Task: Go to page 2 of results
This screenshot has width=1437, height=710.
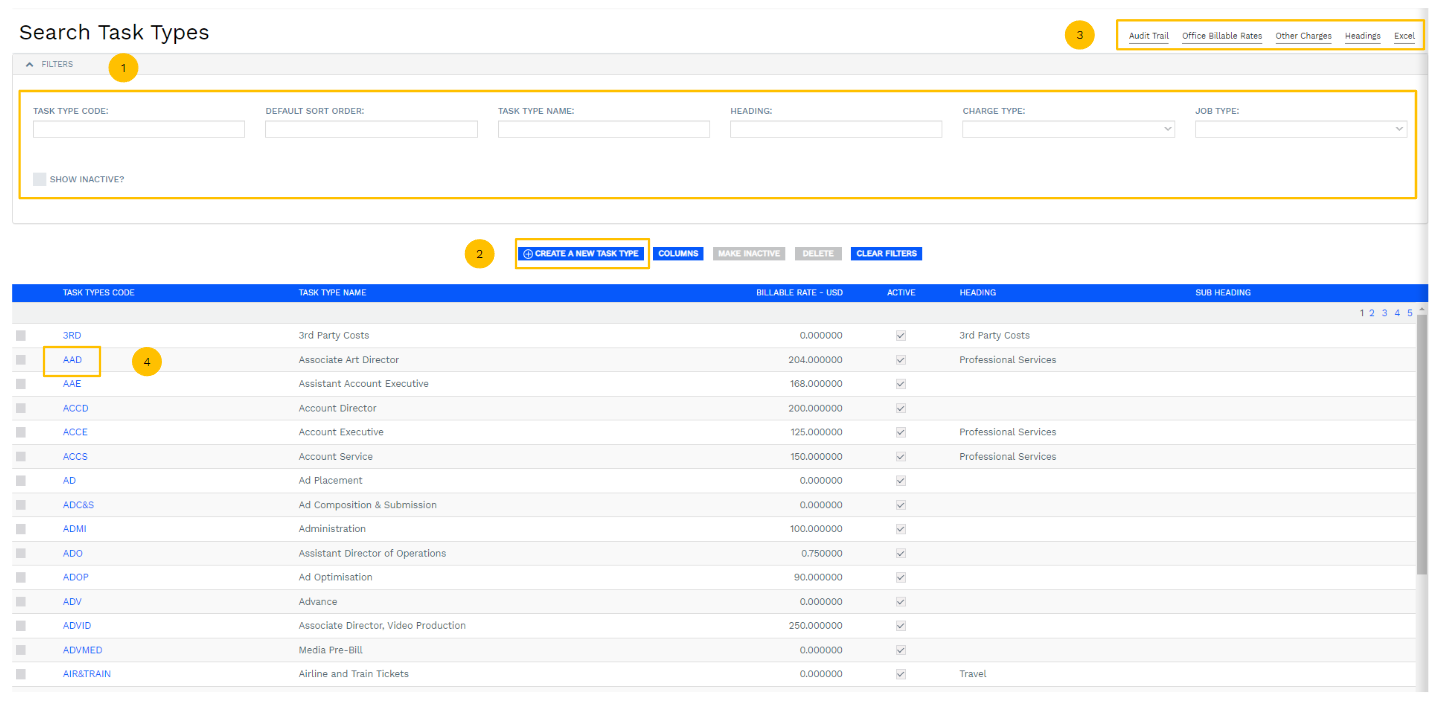Action: pyautogui.click(x=1372, y=313)
